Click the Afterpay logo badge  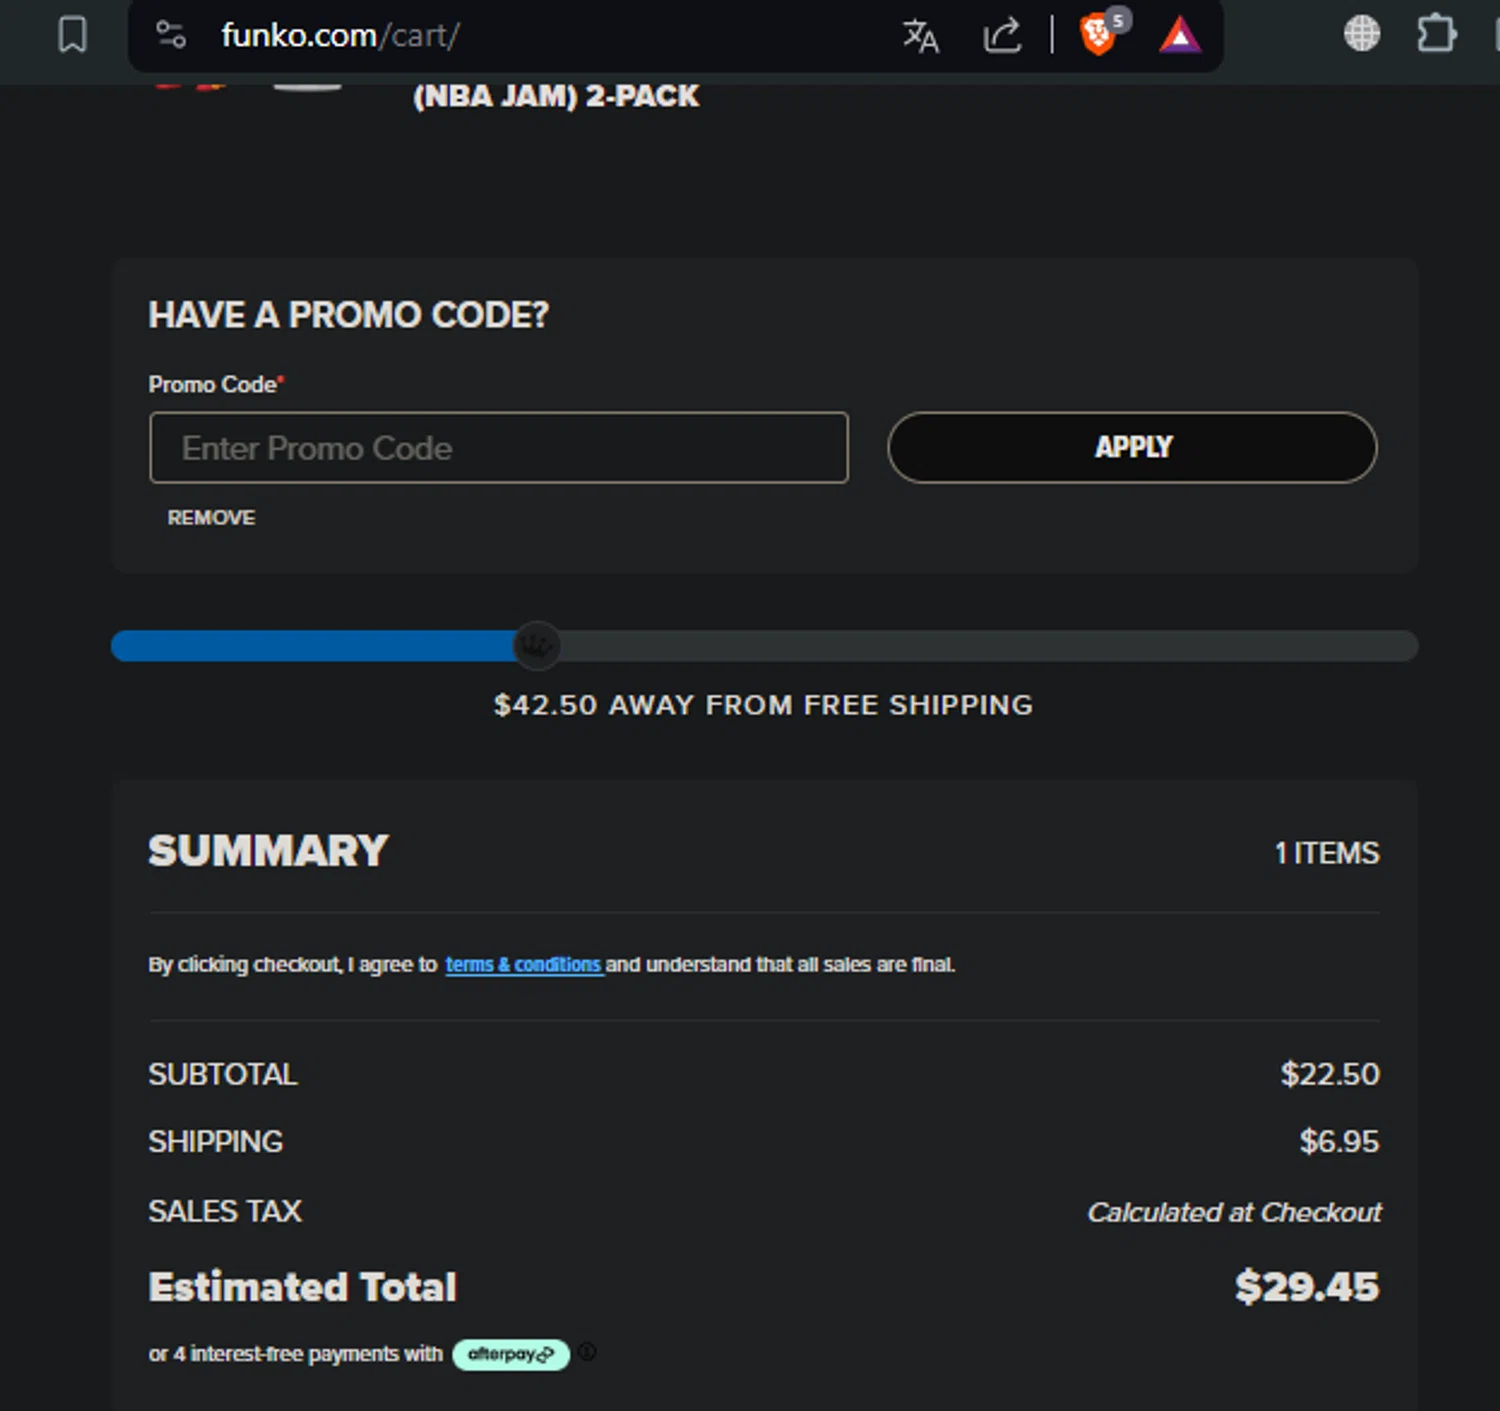[511, 1354]
